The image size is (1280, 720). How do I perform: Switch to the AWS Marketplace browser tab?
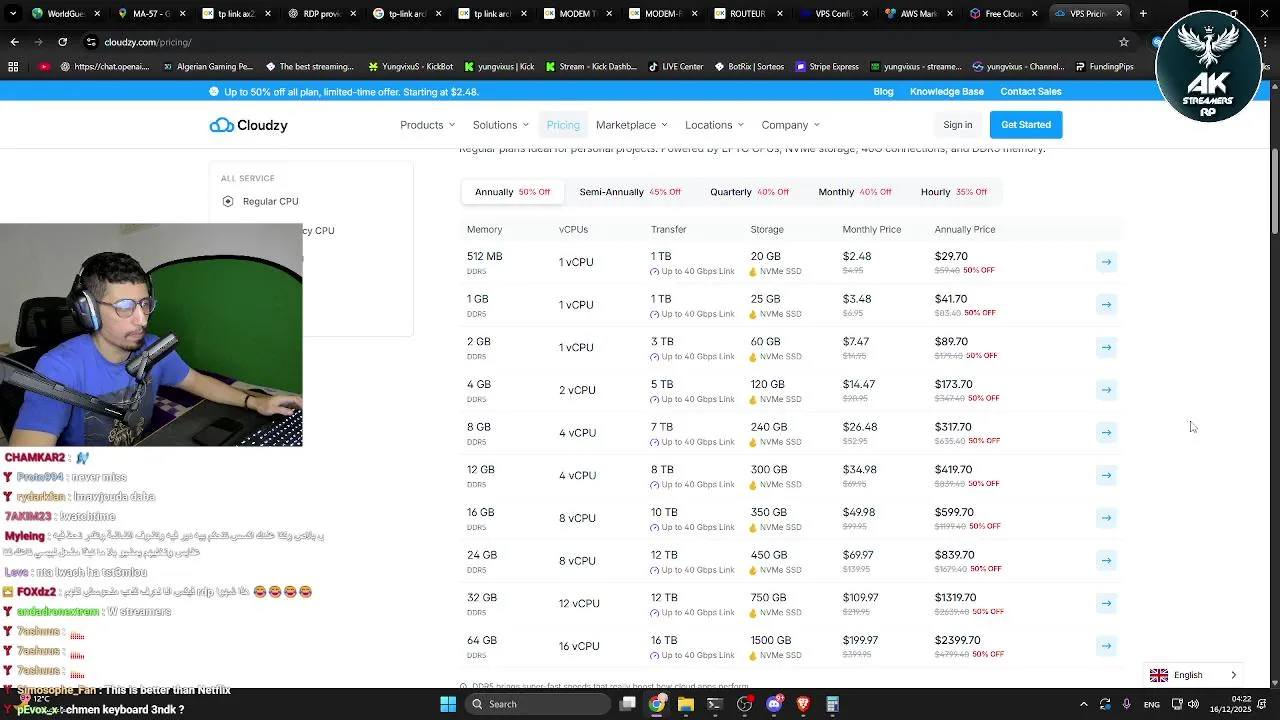tap(917, 14)
